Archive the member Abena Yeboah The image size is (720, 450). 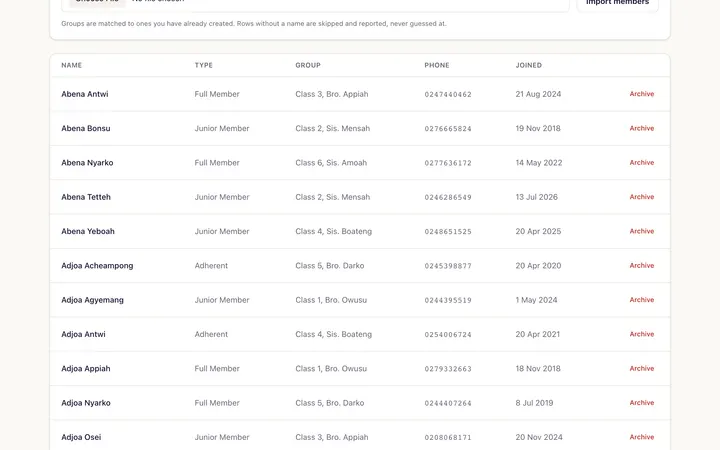click(641, 231)
